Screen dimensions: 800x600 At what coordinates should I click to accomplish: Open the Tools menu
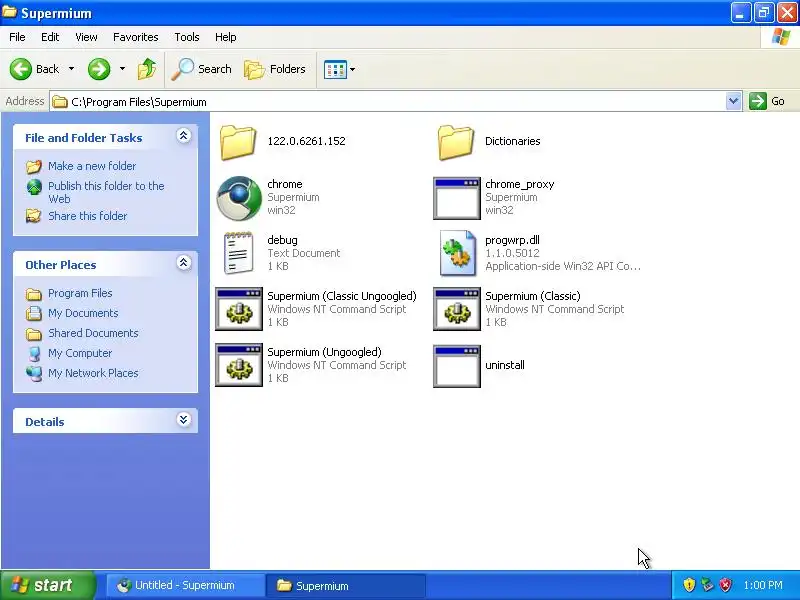187,37
